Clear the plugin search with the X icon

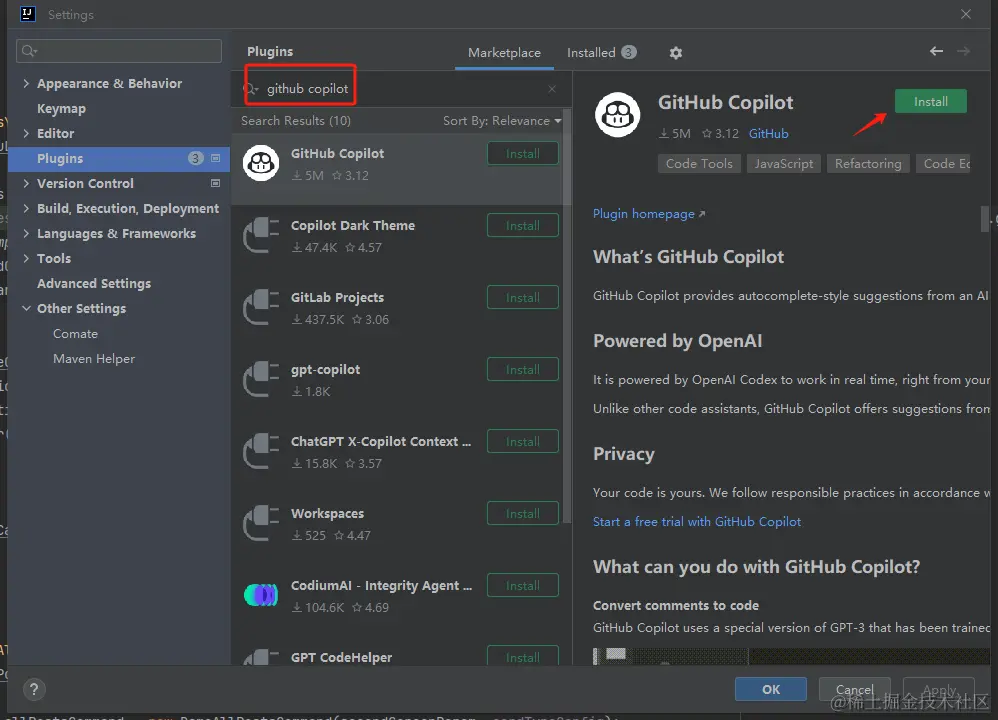pyautogui.click(x=552, y=89)
